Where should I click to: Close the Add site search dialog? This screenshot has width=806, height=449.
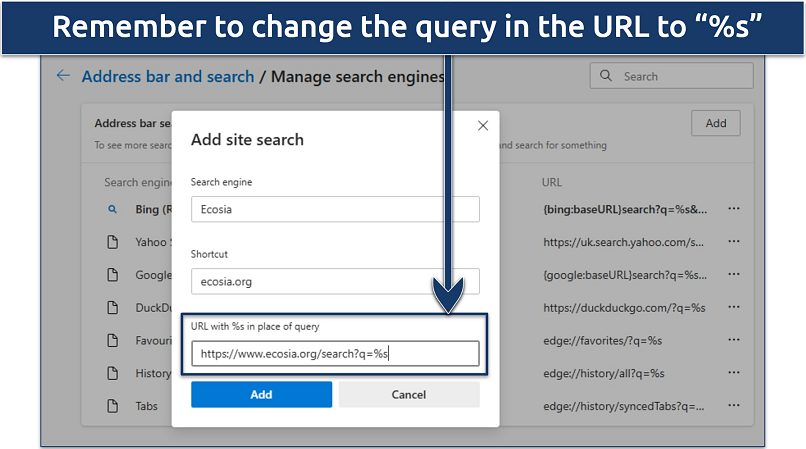click(483, 126)
